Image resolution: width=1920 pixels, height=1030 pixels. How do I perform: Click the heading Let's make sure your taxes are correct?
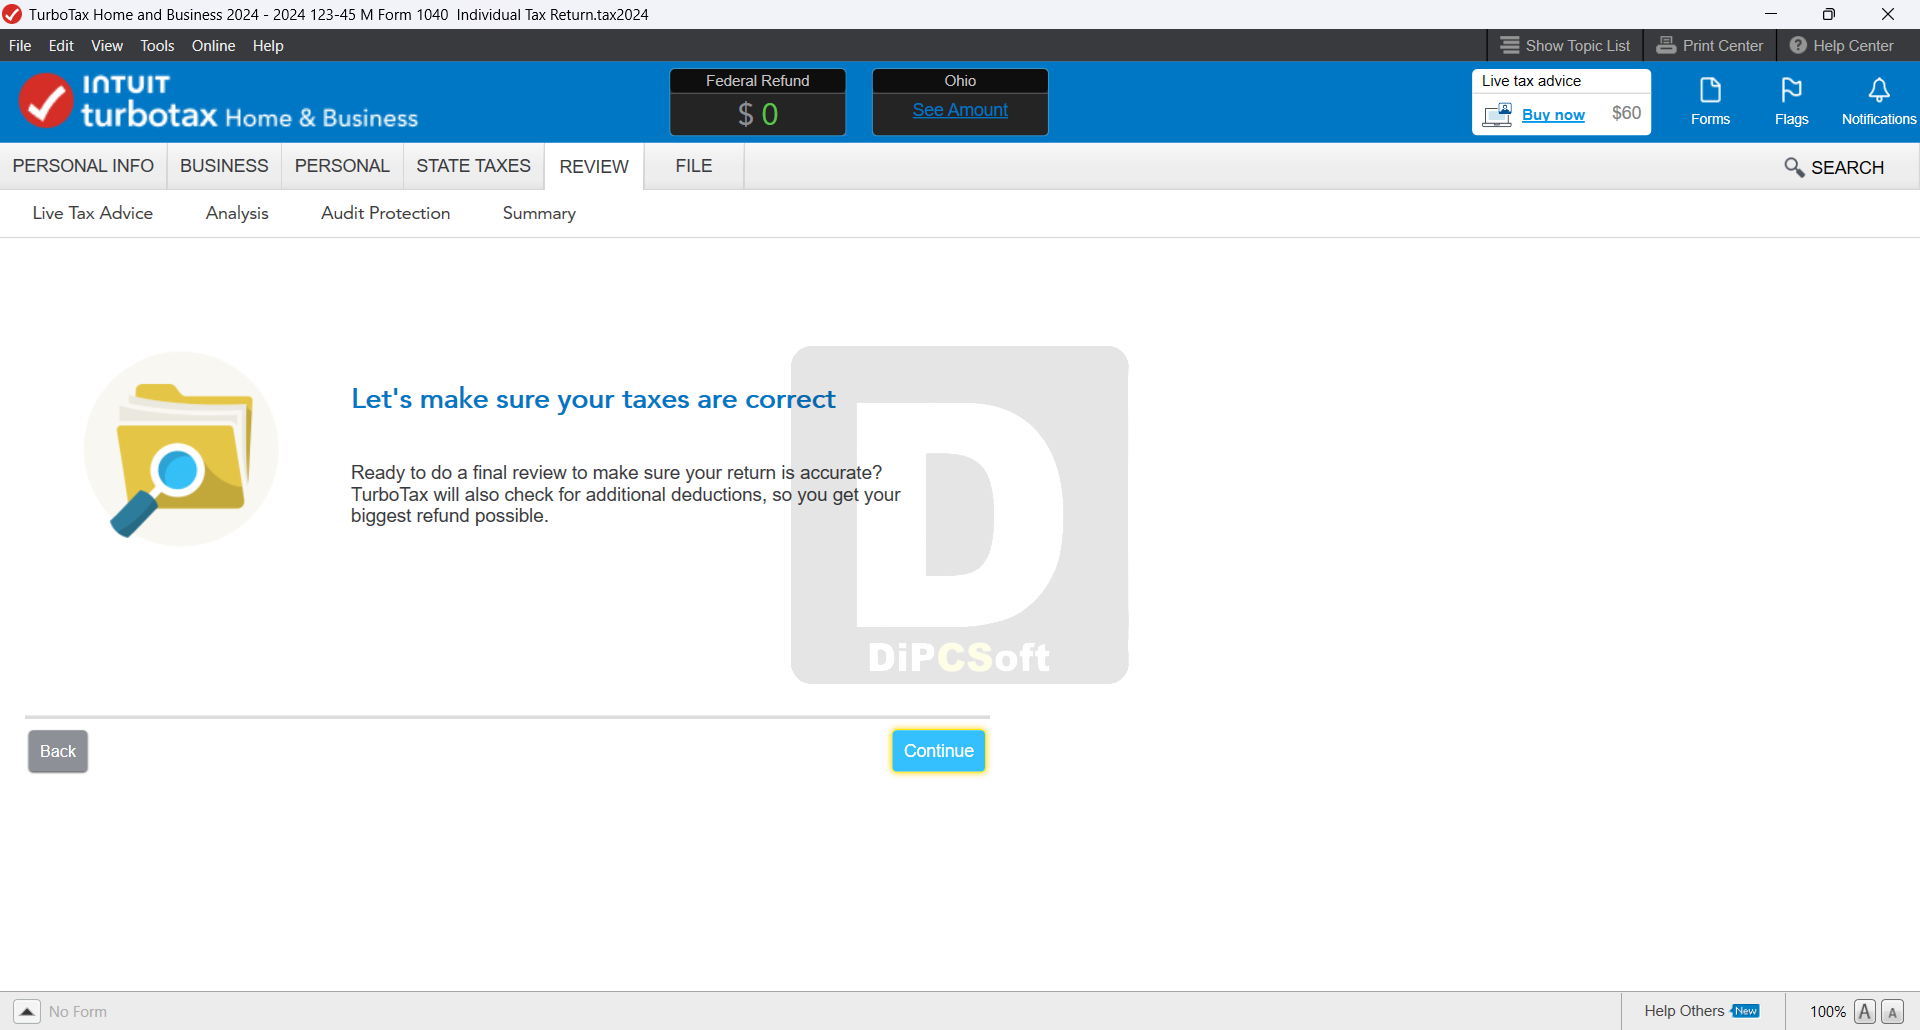[593, 399]
